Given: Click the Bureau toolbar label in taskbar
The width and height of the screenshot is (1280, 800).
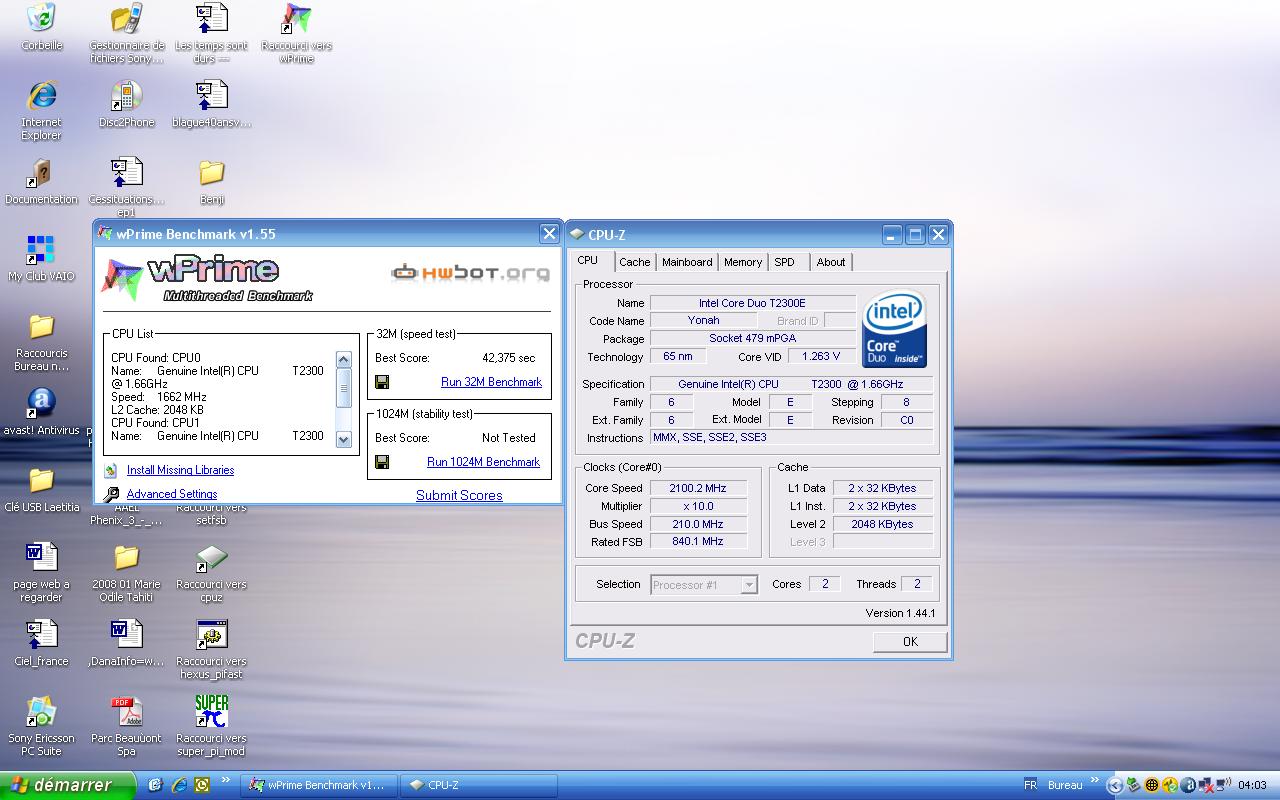Looking at the screenshot, I should [x=1065, y=785].
